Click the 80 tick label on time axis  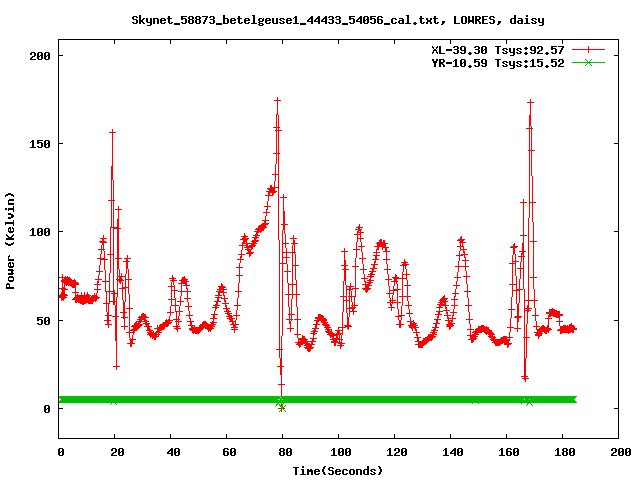pyautogui.click(x=285, y=452)
